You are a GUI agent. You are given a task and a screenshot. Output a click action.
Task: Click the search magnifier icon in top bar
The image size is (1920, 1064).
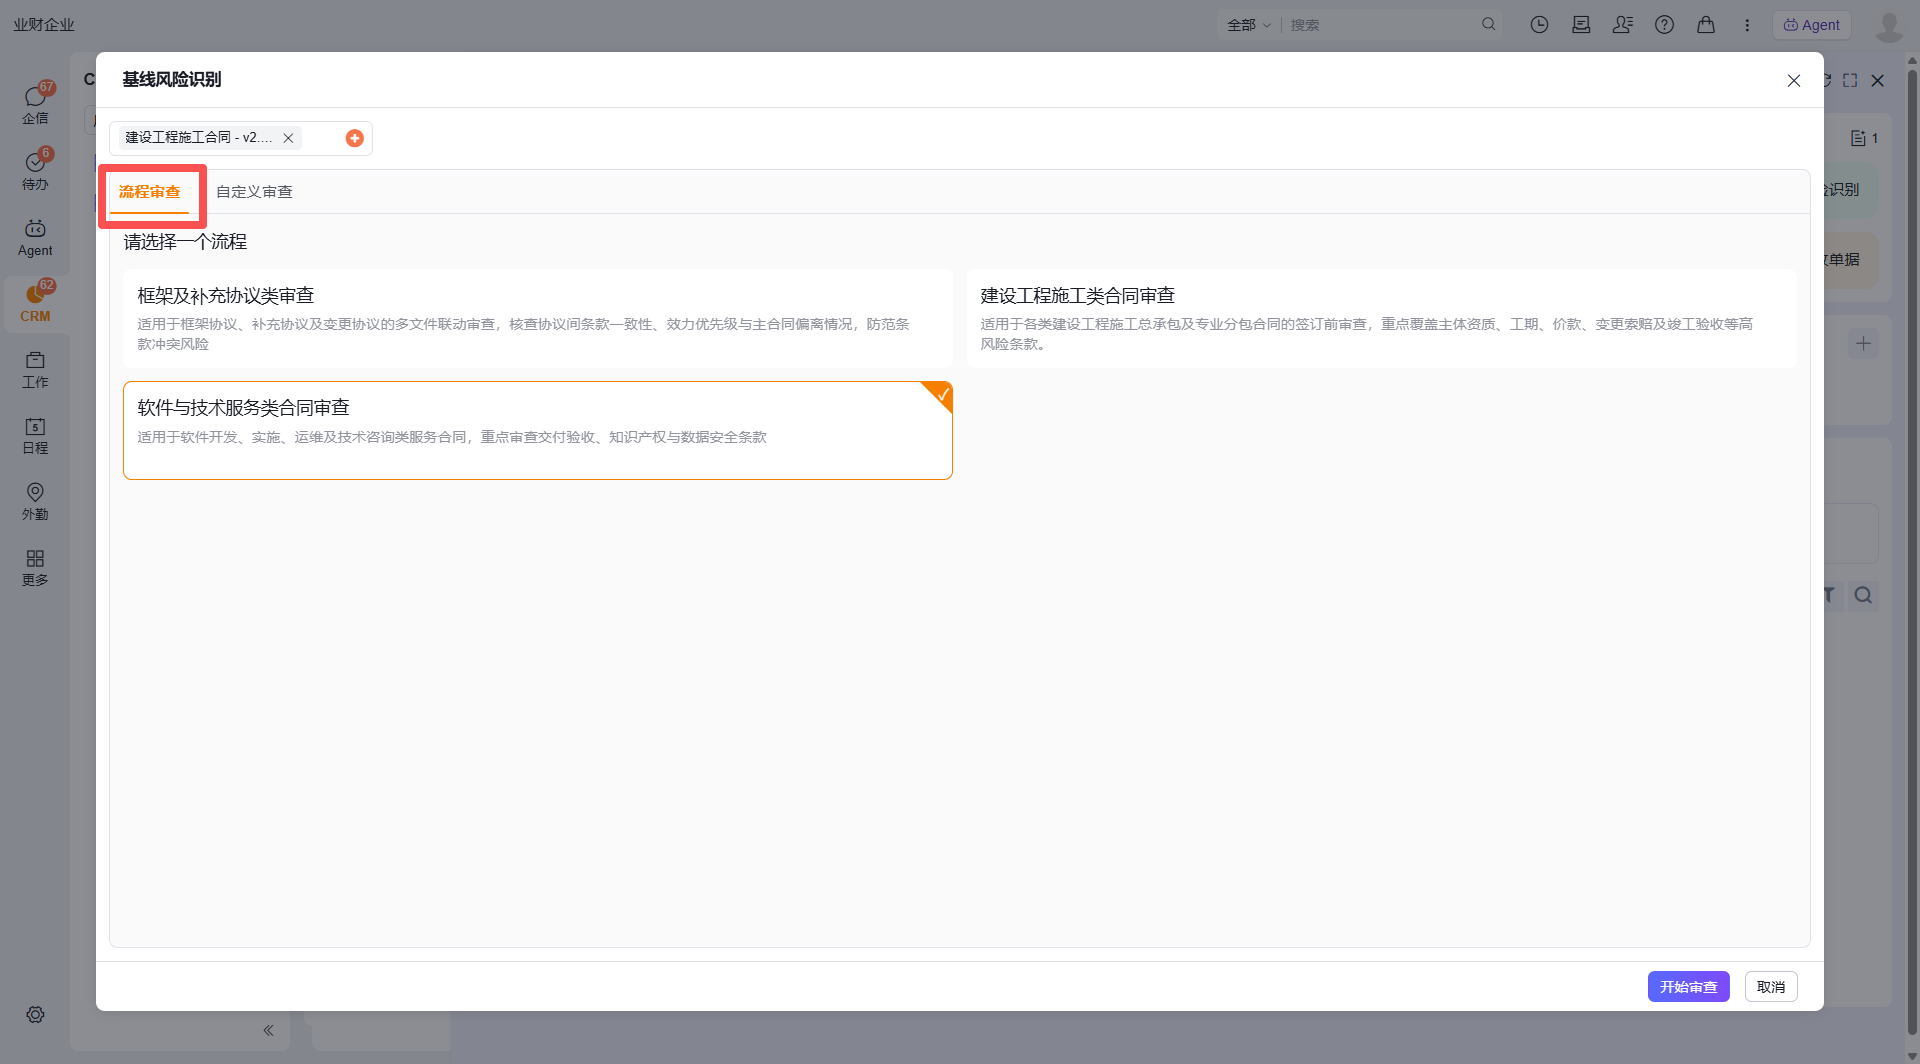[1489, 24]
